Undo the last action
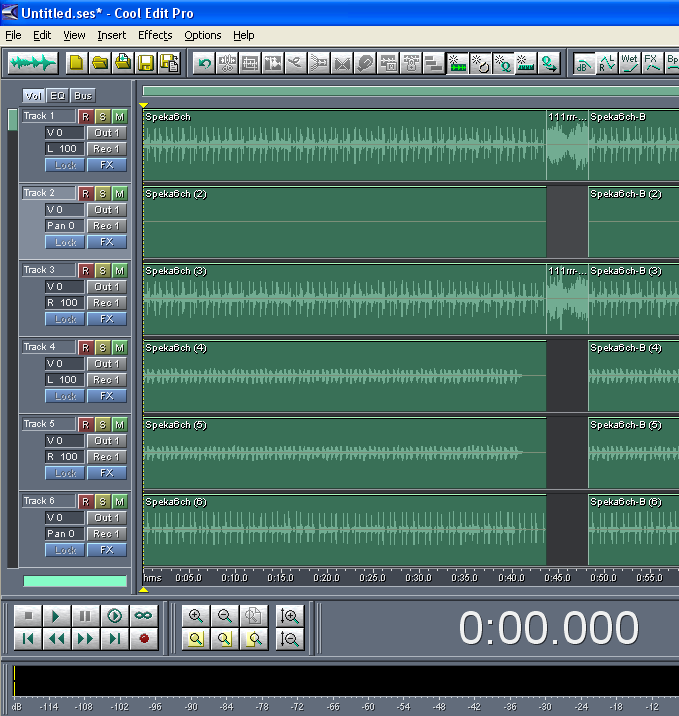This screenshot has height=716, width=679. 204,63
